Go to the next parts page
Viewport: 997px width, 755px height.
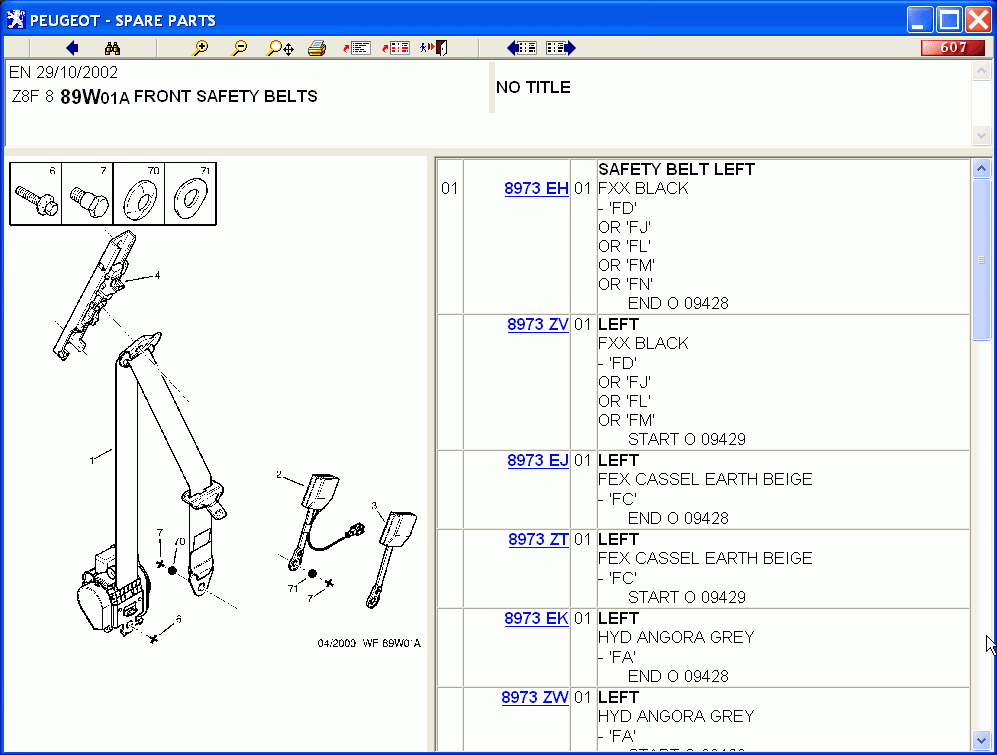[561, 48]
